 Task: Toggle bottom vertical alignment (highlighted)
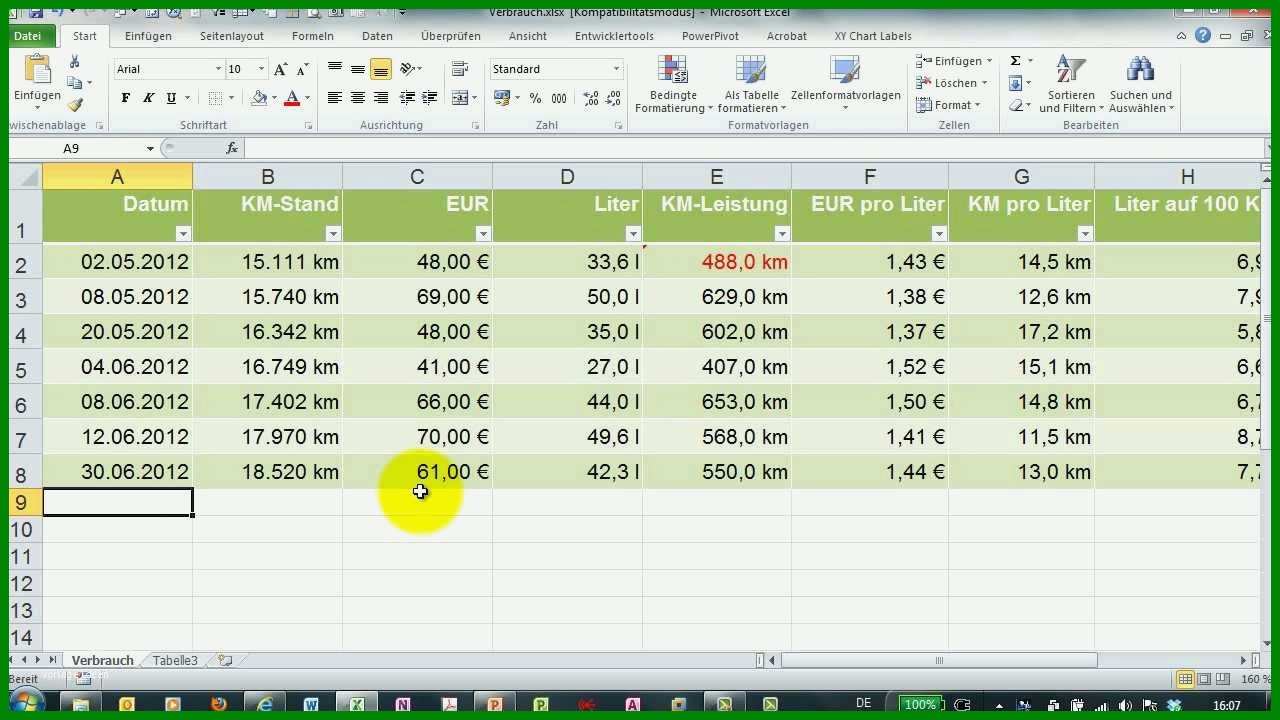[x=380, y=69]
